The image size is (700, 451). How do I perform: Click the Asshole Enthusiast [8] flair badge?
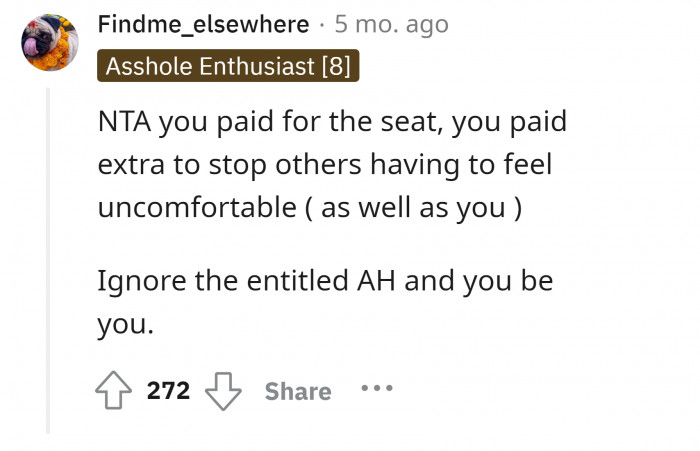tap(228, 67)
